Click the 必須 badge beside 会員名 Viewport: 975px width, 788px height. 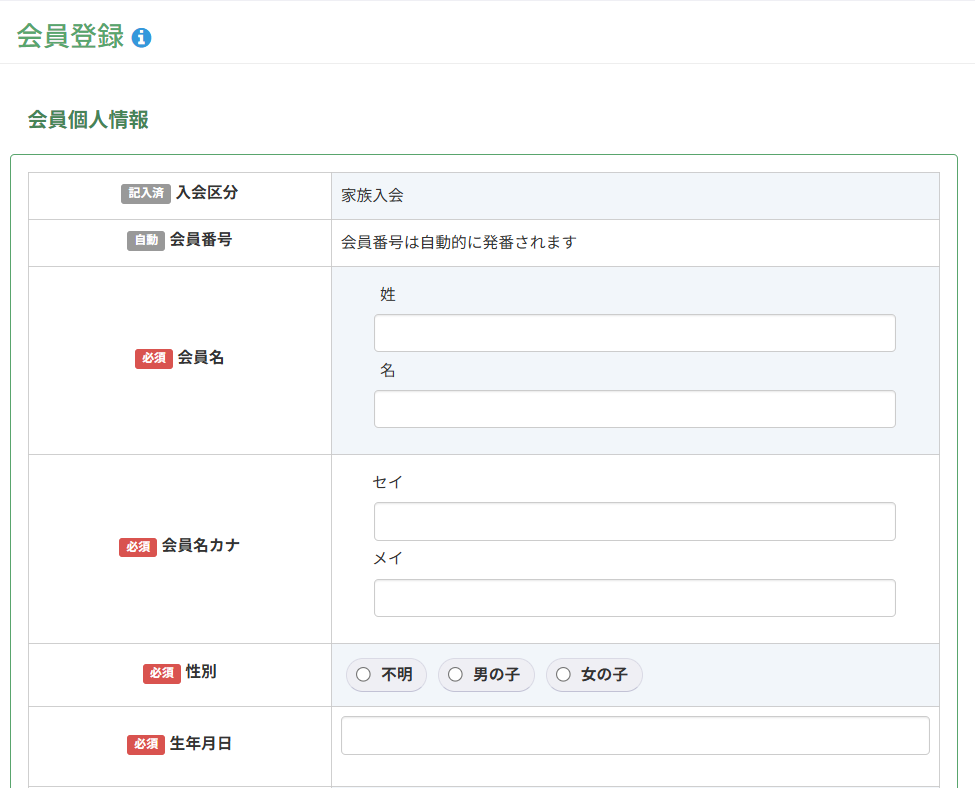(x=154, y=358)
